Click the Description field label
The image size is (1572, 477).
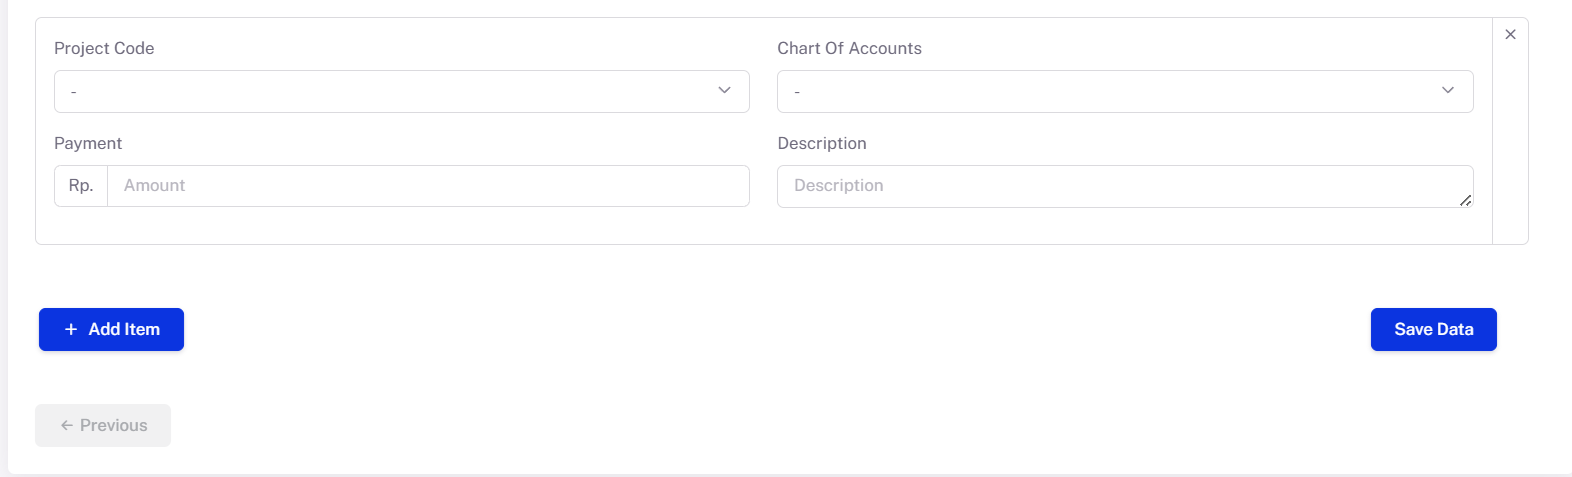click(x=821, y=143)
